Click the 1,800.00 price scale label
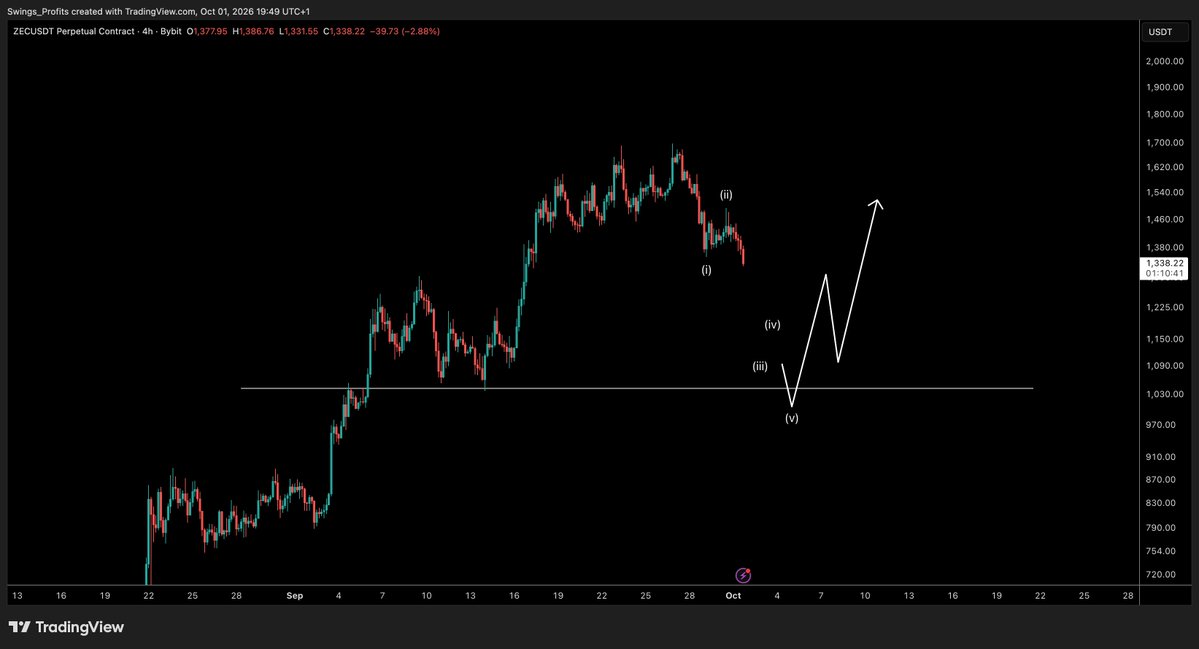1199x649 pixels. pos(1165,115)
